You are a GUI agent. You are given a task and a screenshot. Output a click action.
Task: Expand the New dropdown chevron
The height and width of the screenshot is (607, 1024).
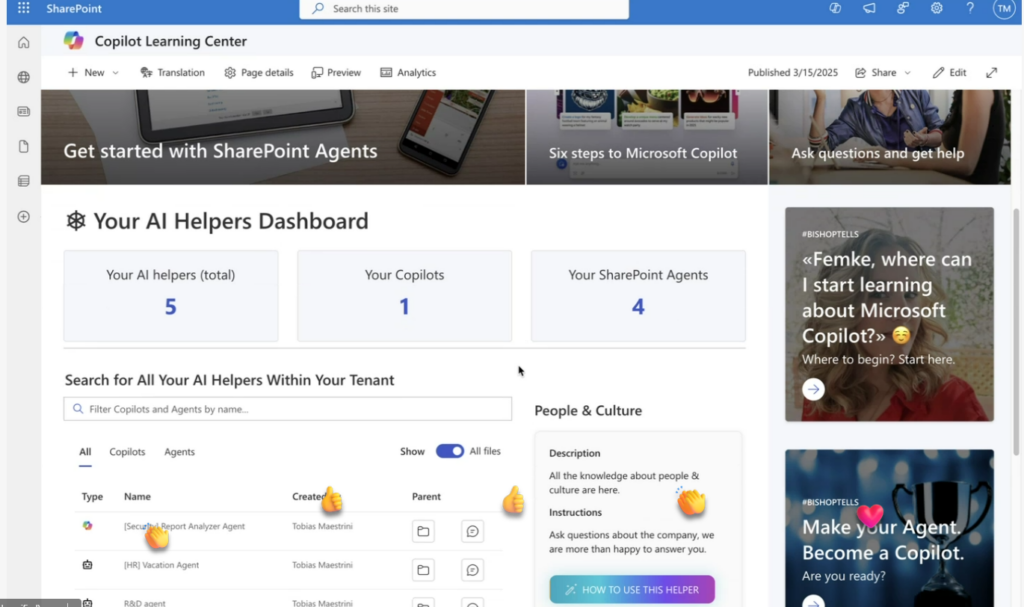point(116,73)
